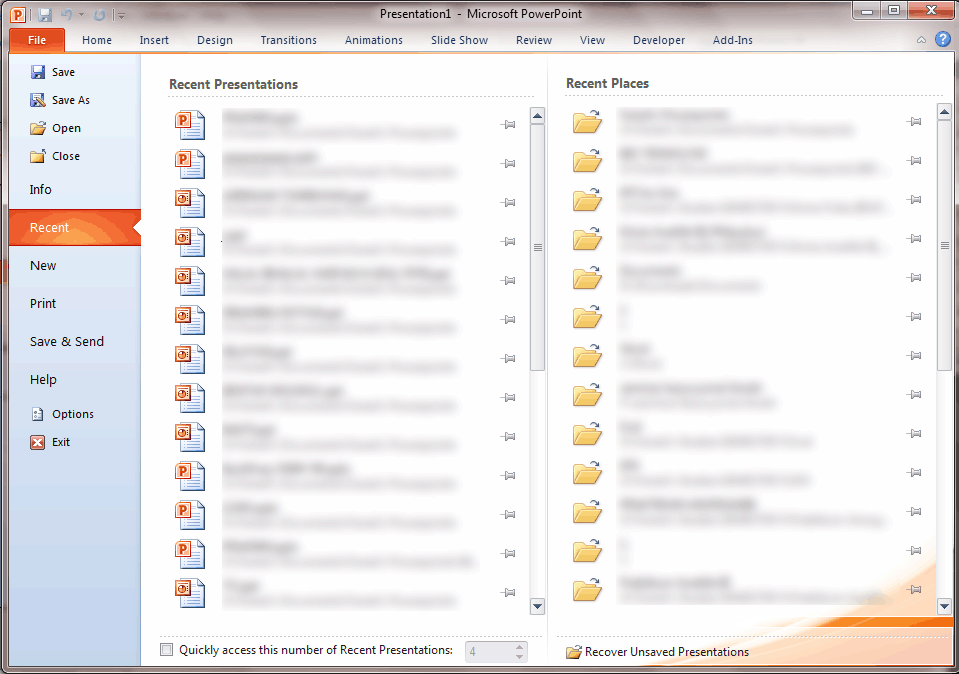The height and width of the screenshot is (674, 959).
Task: Pin the top recent place folder
Action: 914,121
